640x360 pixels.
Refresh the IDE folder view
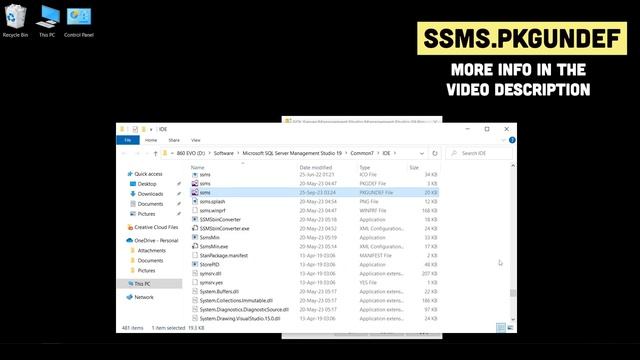[435, 153]
